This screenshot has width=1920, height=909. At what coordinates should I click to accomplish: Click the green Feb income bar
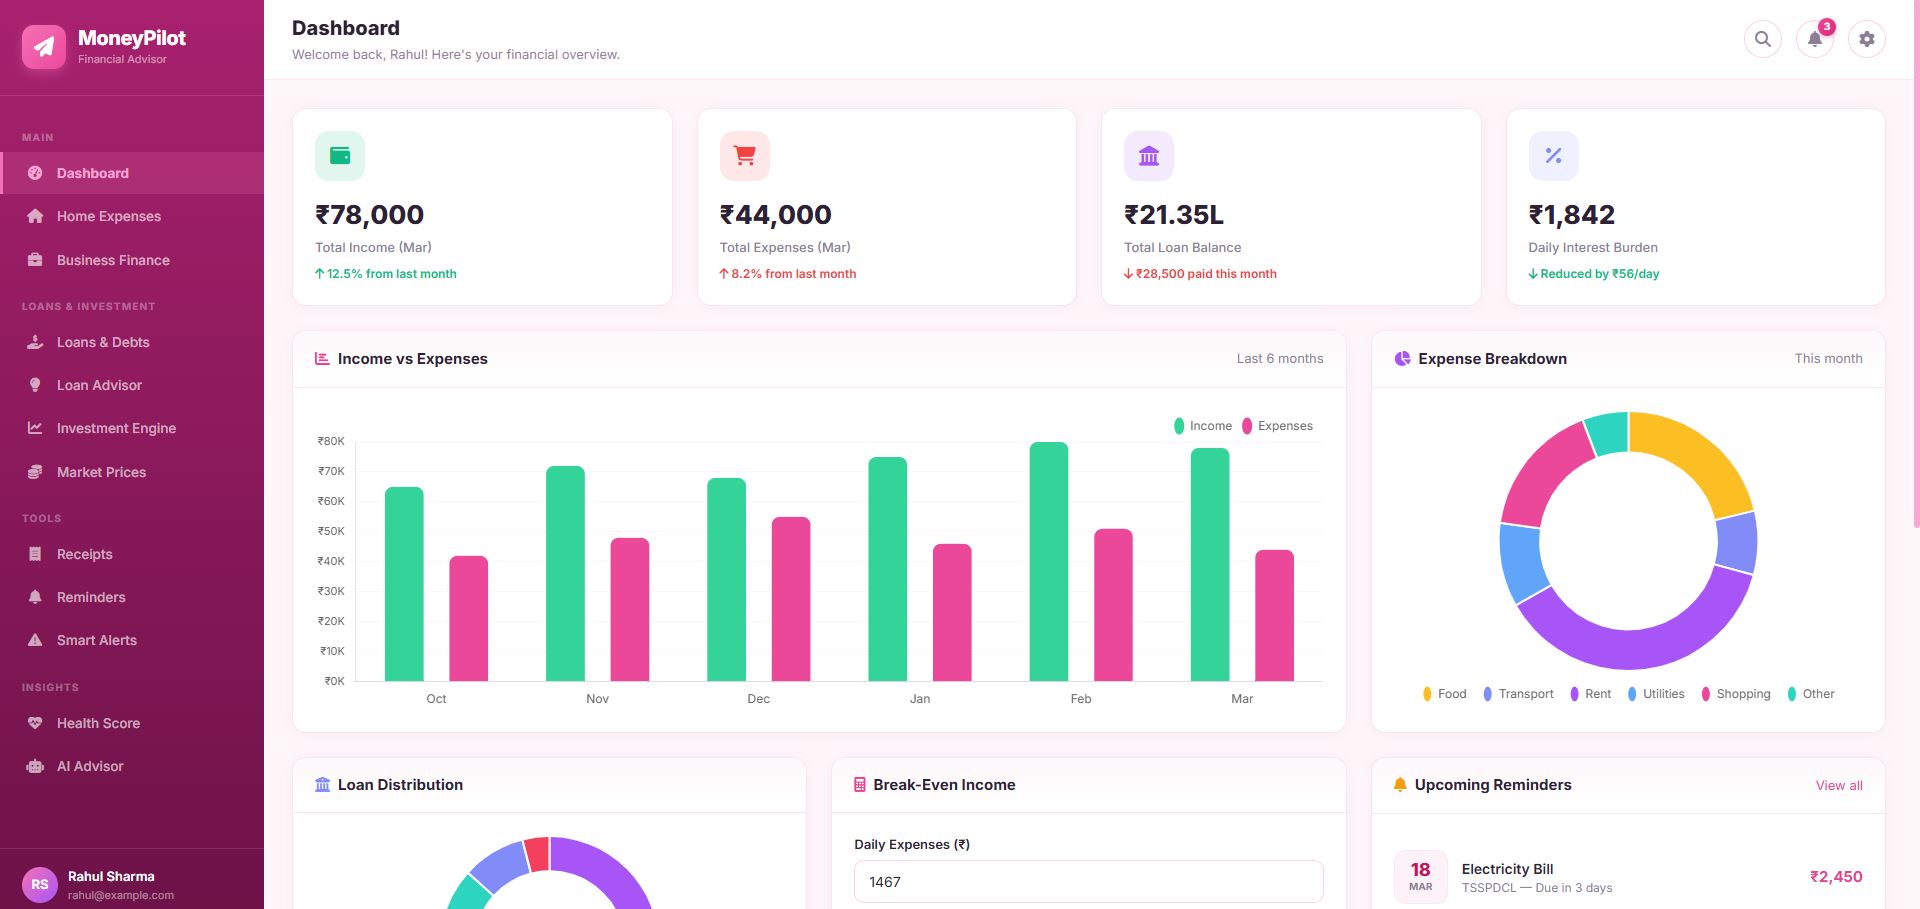[1049, 561]
